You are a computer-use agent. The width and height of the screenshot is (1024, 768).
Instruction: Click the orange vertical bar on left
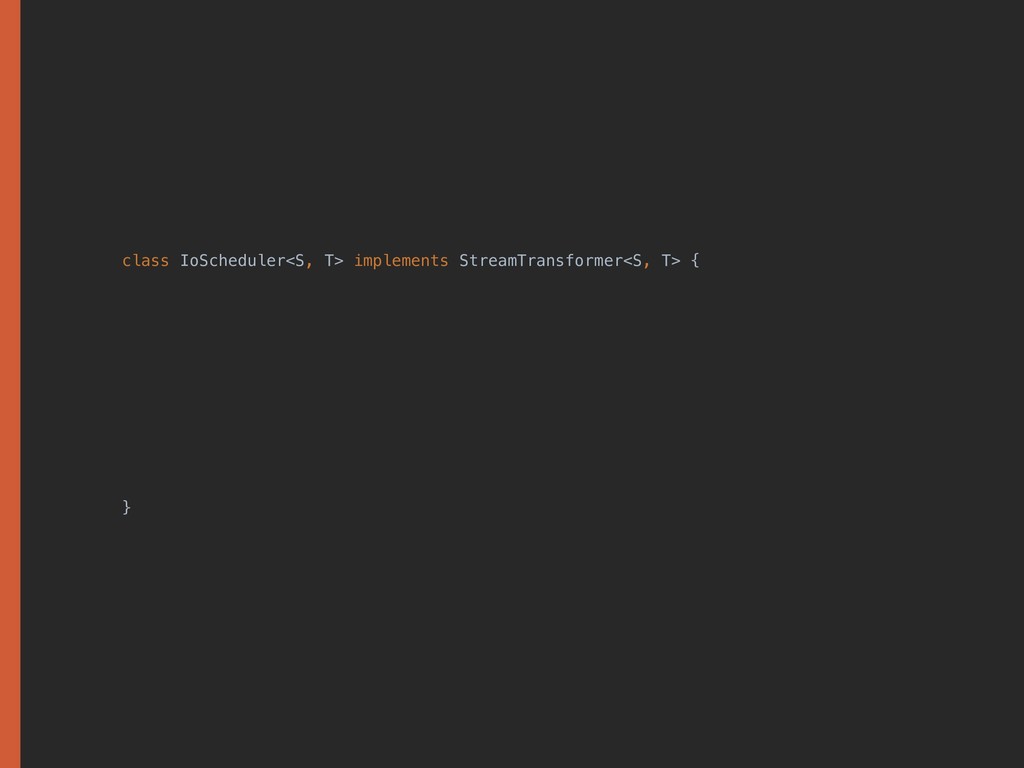click(10, 384)
